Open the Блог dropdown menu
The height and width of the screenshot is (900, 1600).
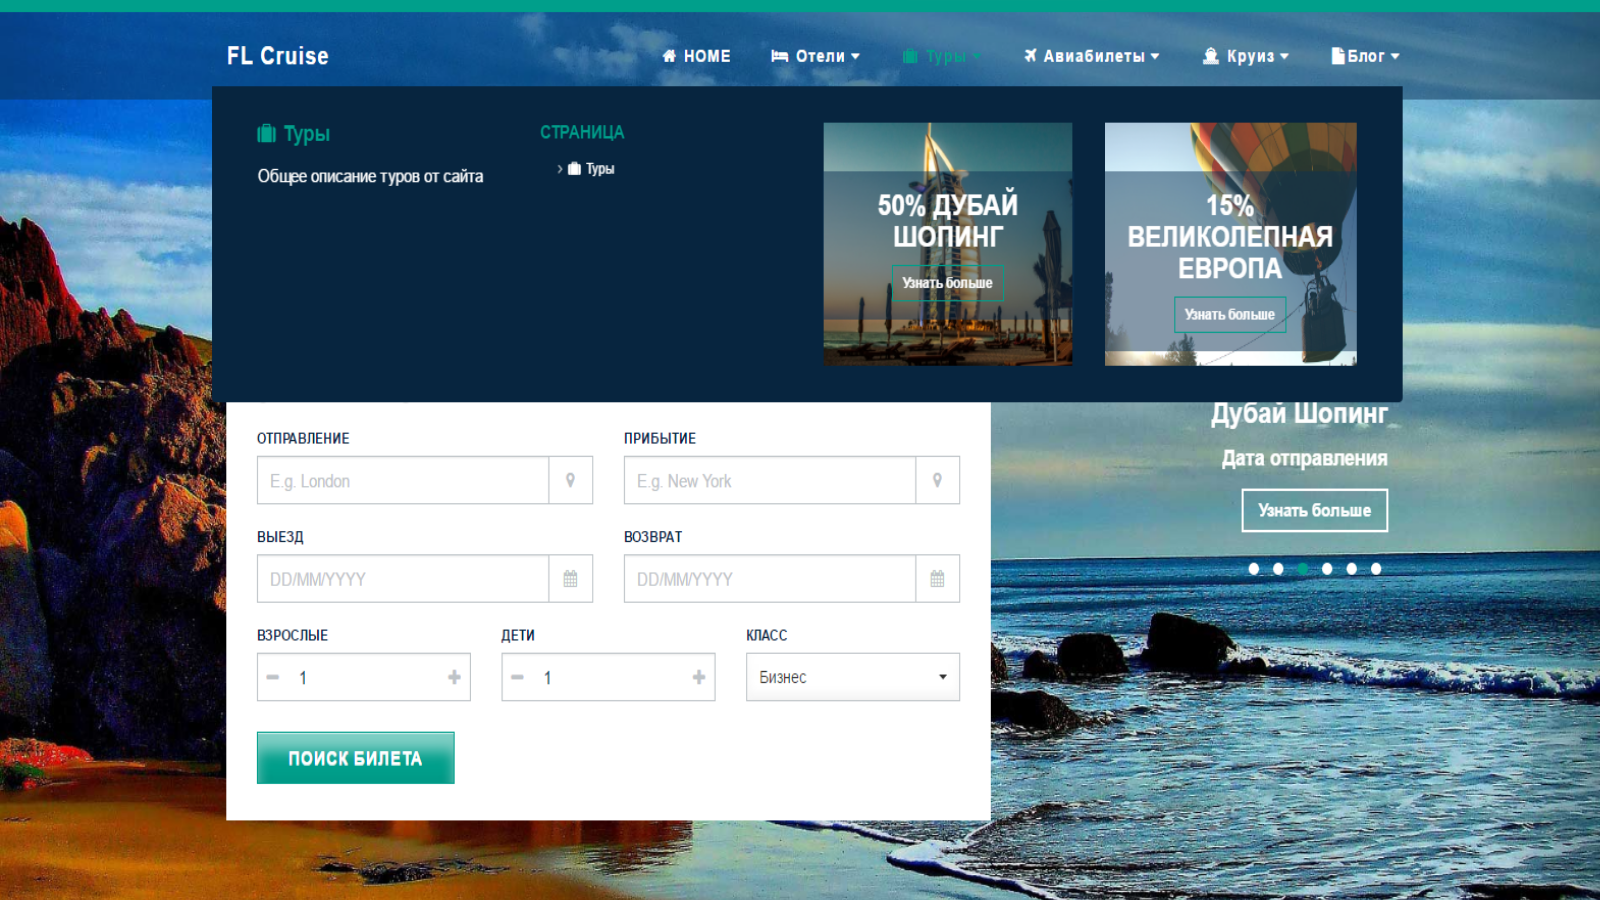1365,56
